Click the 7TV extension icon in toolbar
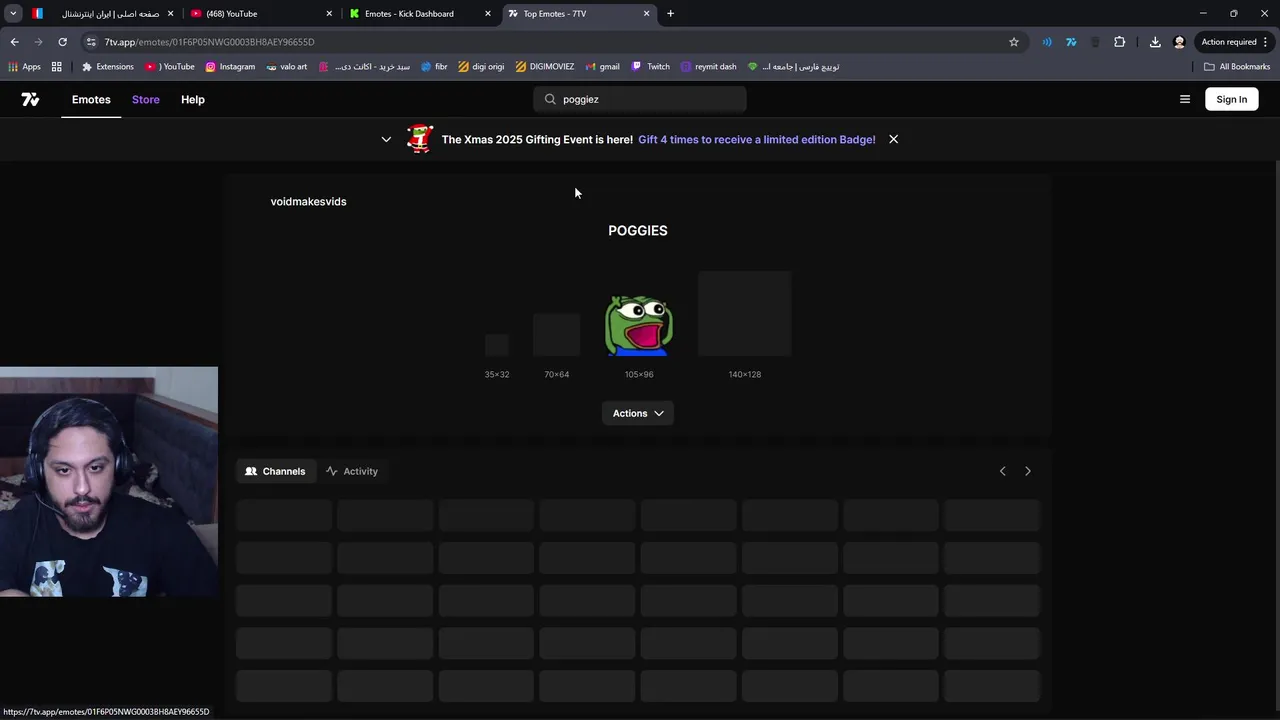The height and width of the screenshot is (720, 1280). click(x=1071, y=42)
